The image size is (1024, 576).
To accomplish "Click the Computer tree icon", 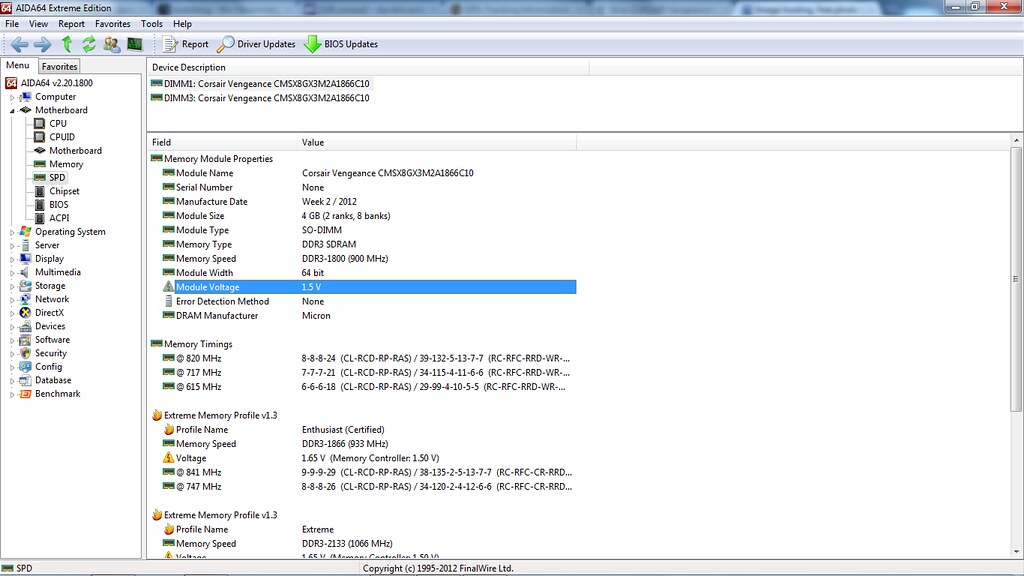I will [25, 97].
